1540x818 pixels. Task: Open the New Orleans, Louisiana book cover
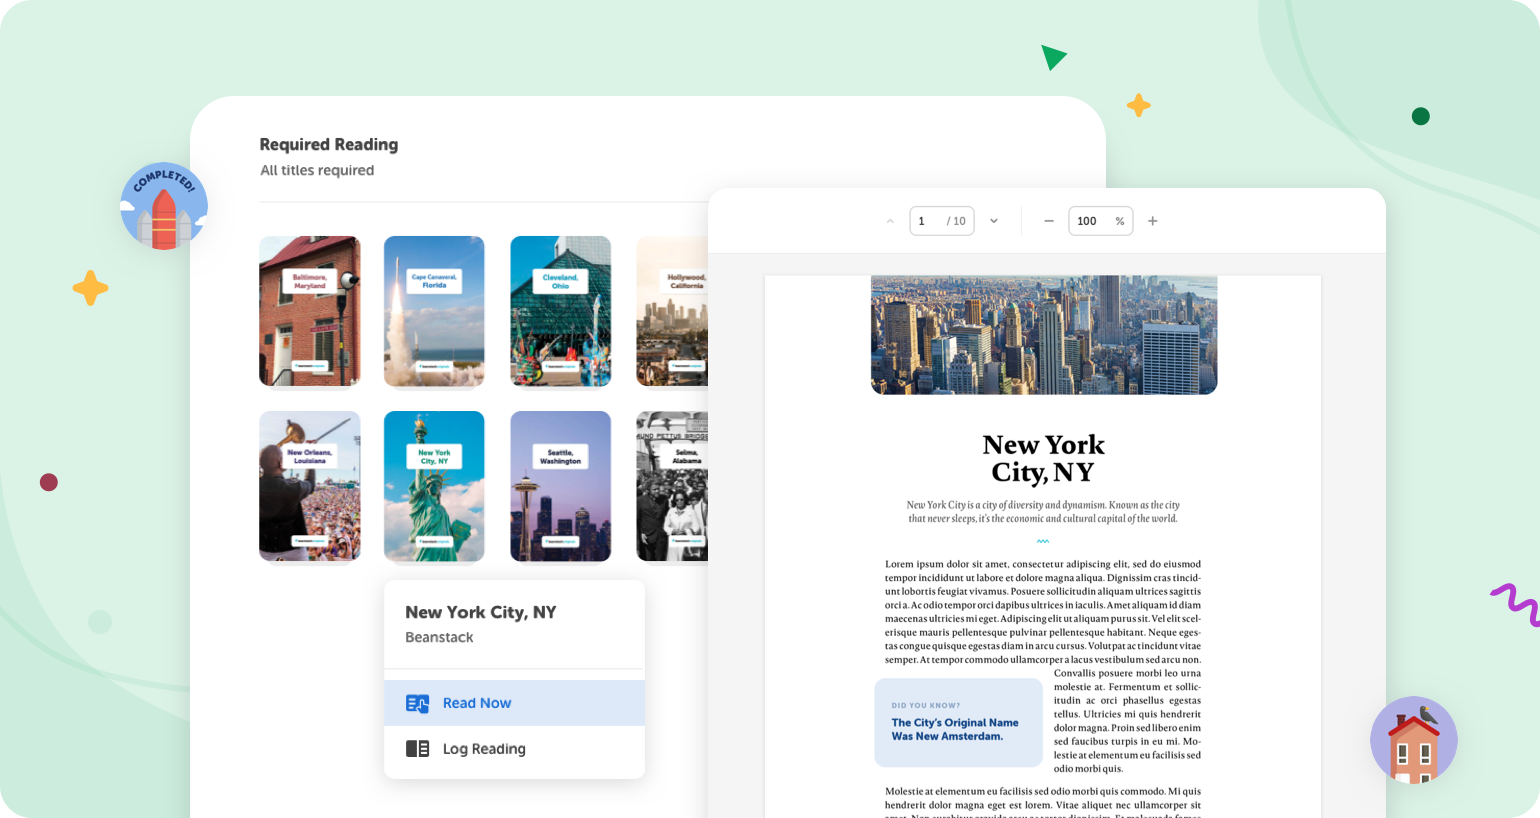(x=310, y=486)
